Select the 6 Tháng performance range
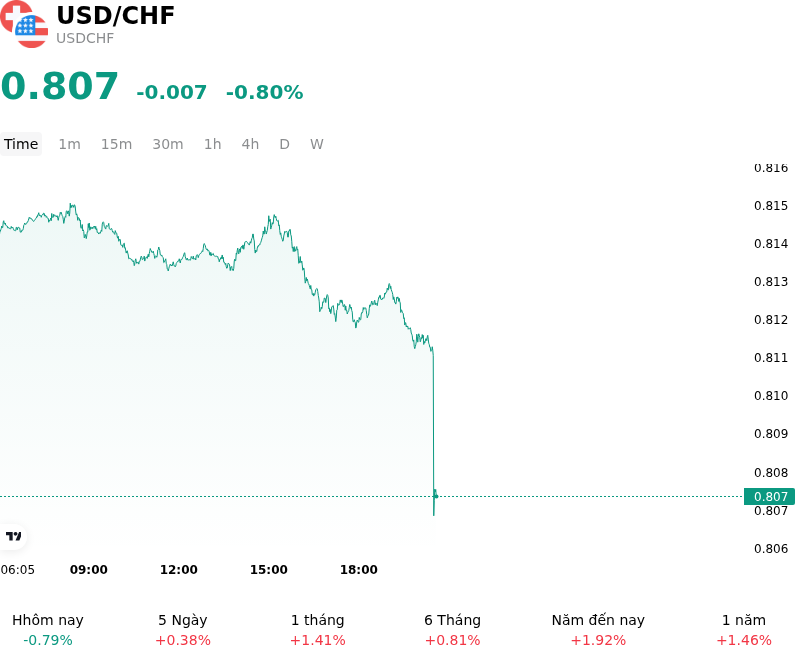 pyautogui.click(x=453, y=630)
